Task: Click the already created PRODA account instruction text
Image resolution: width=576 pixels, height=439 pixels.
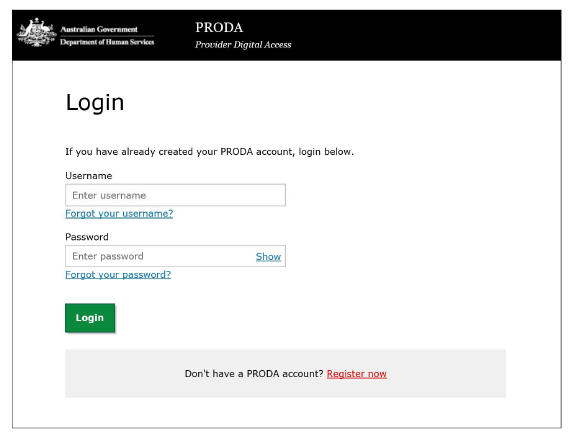Action: tap(209, 152)
